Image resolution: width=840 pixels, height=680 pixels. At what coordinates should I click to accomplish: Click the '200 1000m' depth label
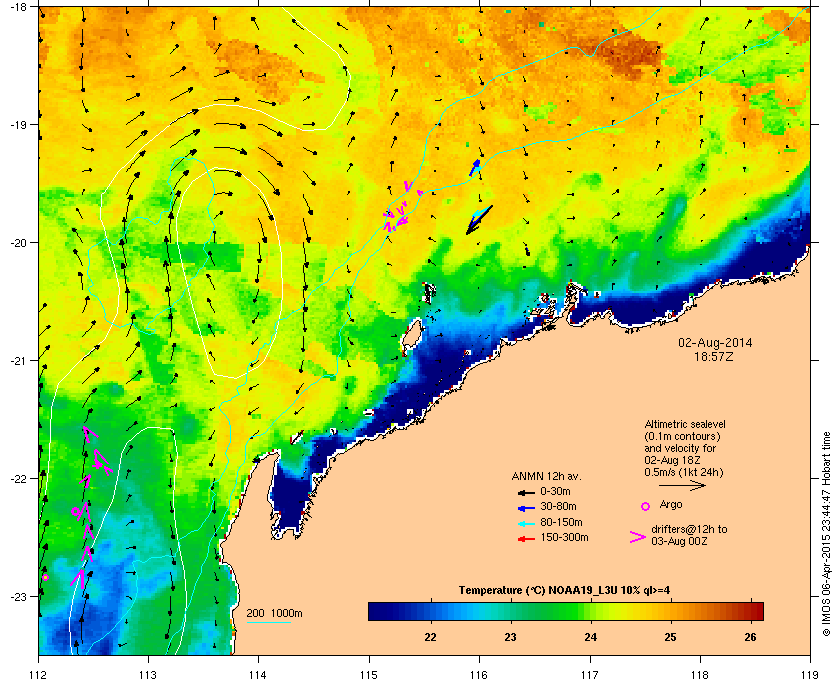[274, 614]
